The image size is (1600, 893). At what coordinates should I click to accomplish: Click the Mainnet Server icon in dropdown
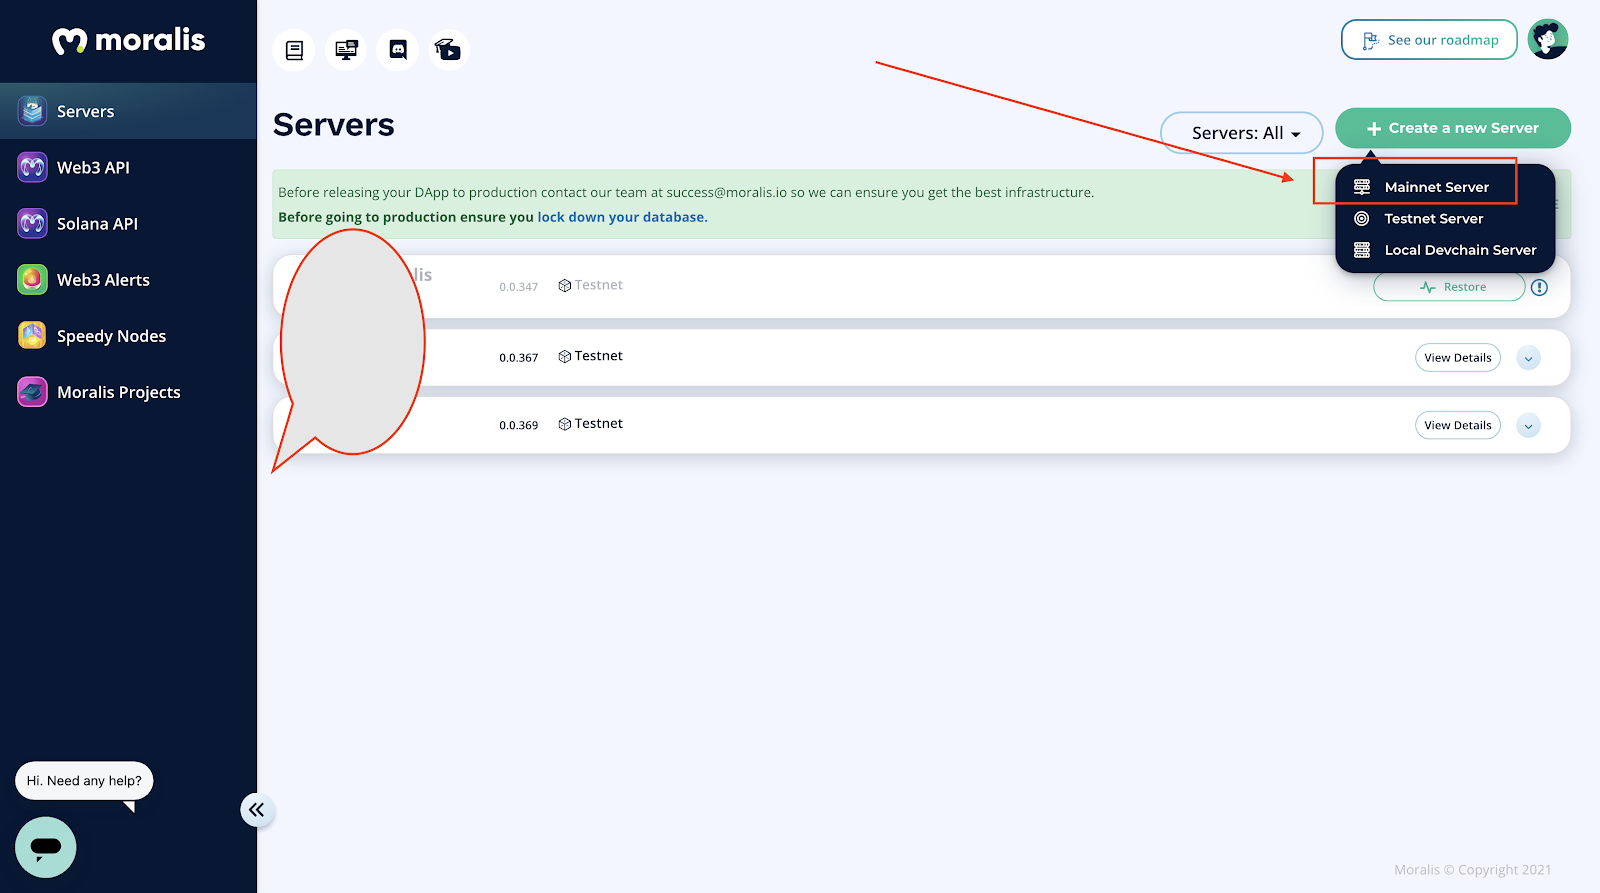(x=1362, y=187)
